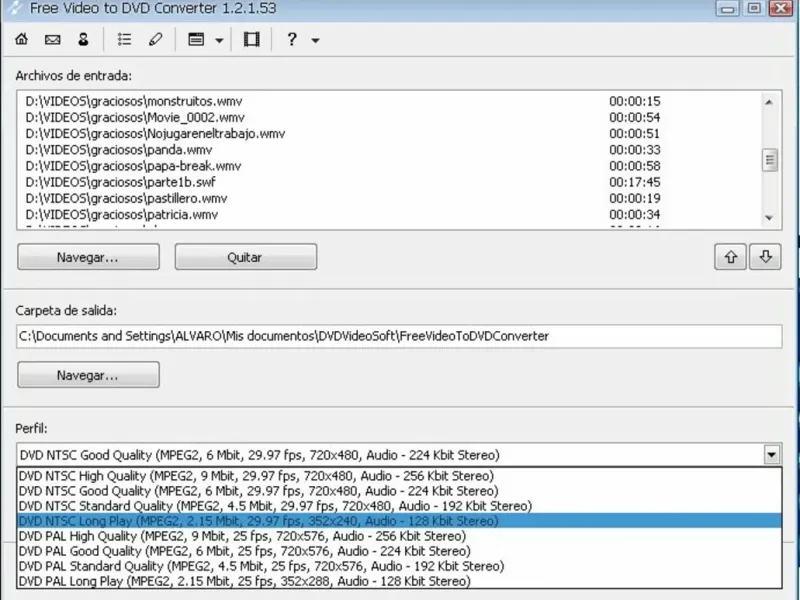Move selected file down with arrow button
This screenshot has width=800, height=600.
(x=765, y=257)
